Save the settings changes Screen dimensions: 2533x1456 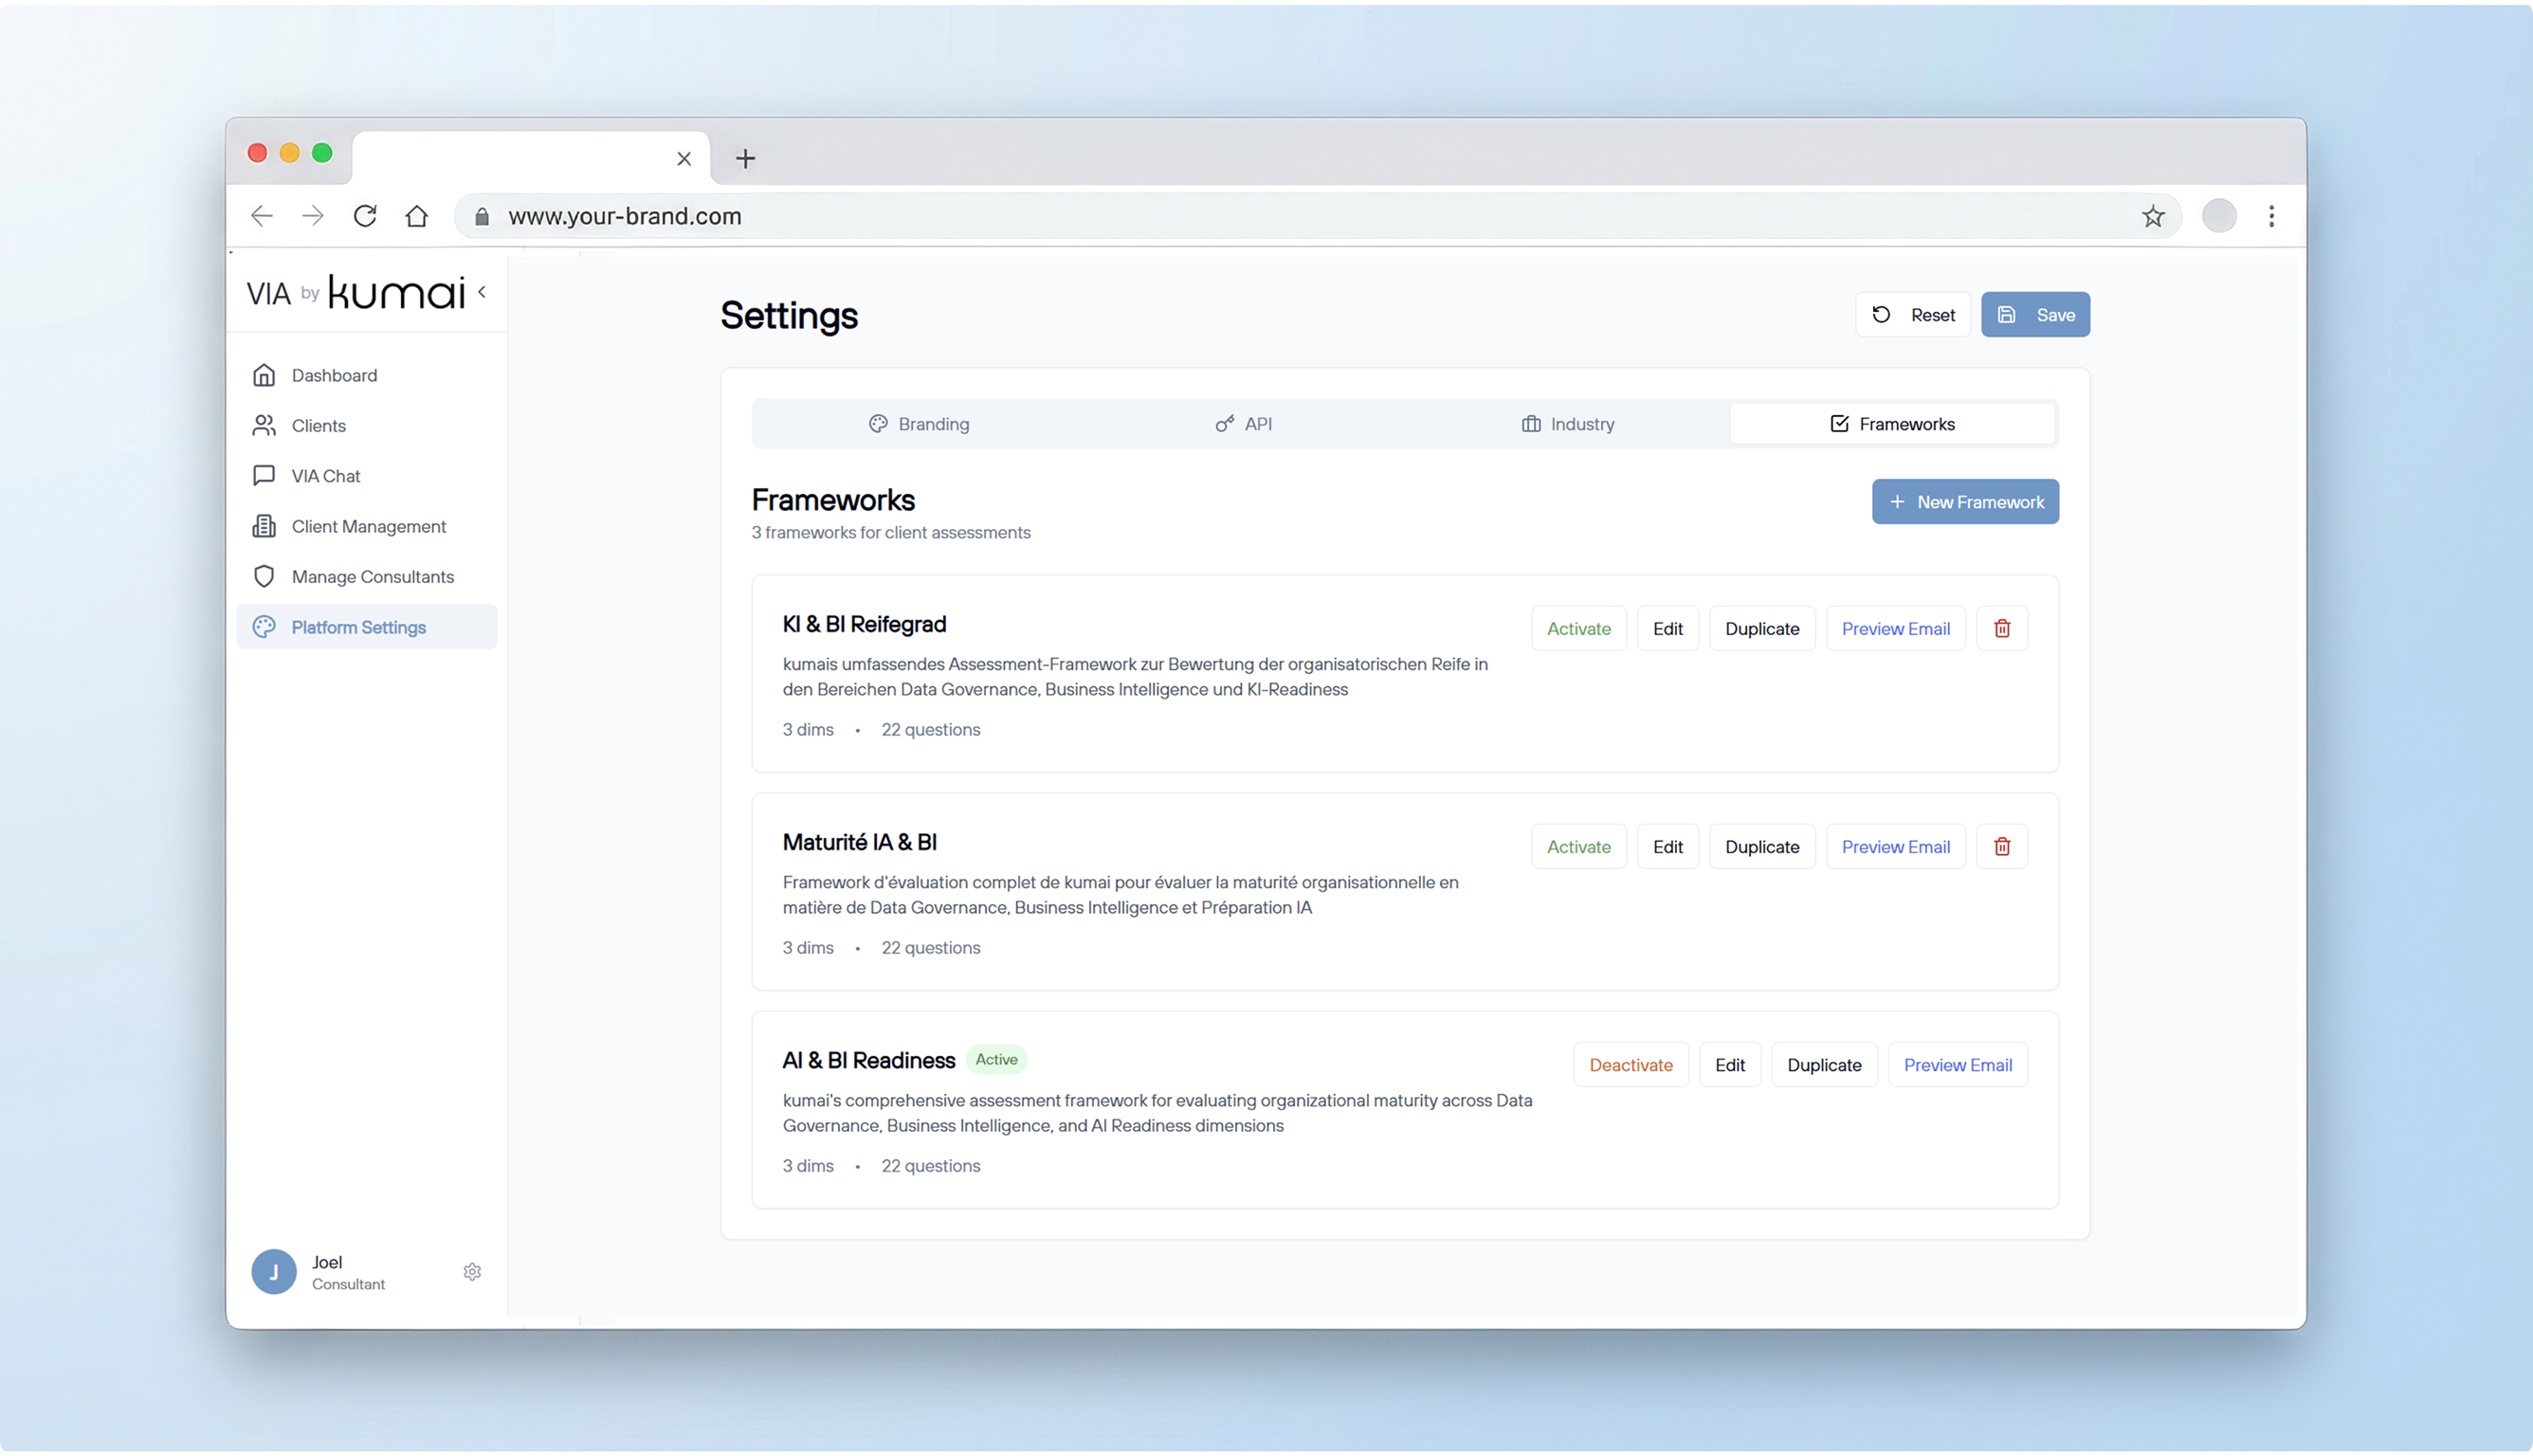pyautogui.click(x=2034, y=314)
